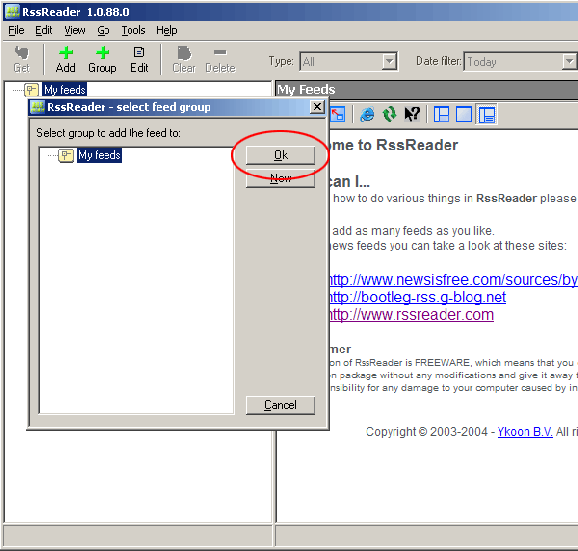The height and width of the screenshot is (551, 578).
Task: Select My feeds in the dialog tree
Action: [x=99, y=155]
